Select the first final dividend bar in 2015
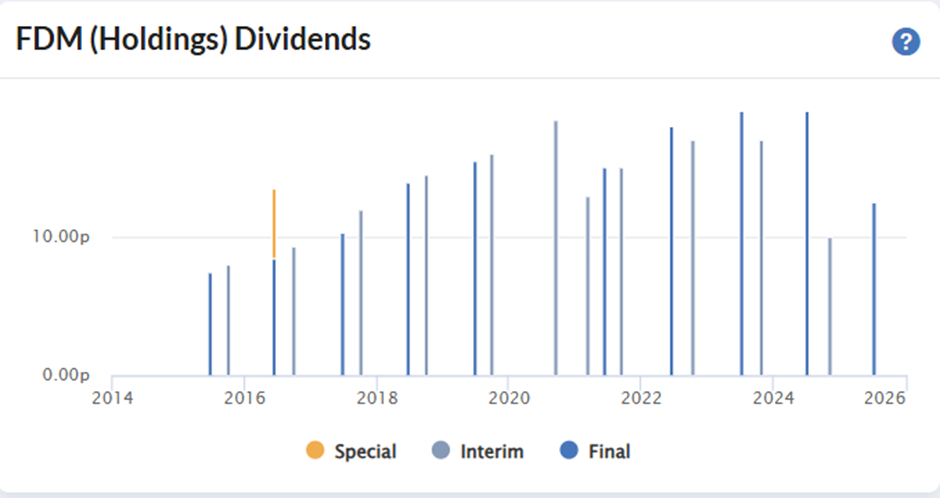Image resolution: width=940 pixels, height=498 pixels. [x=210, y=324]
